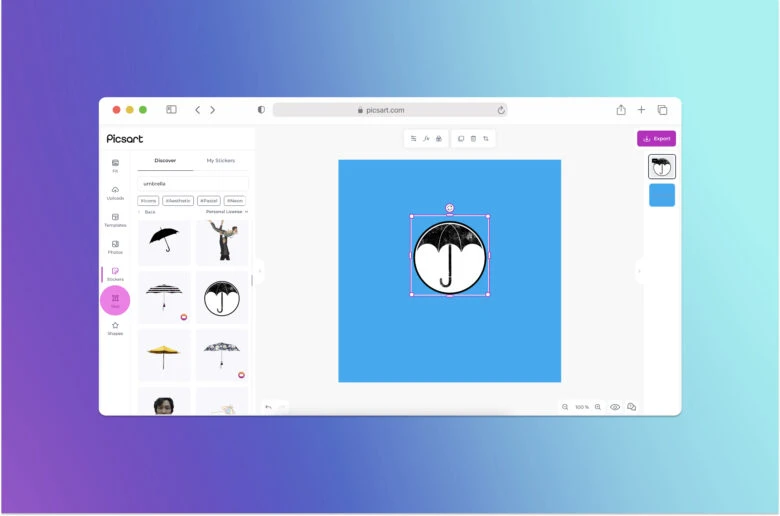Image resolution: width=780 pixels, height=516 pixels.
Task: Open the Uploads panel
Action: pos(115,192)
